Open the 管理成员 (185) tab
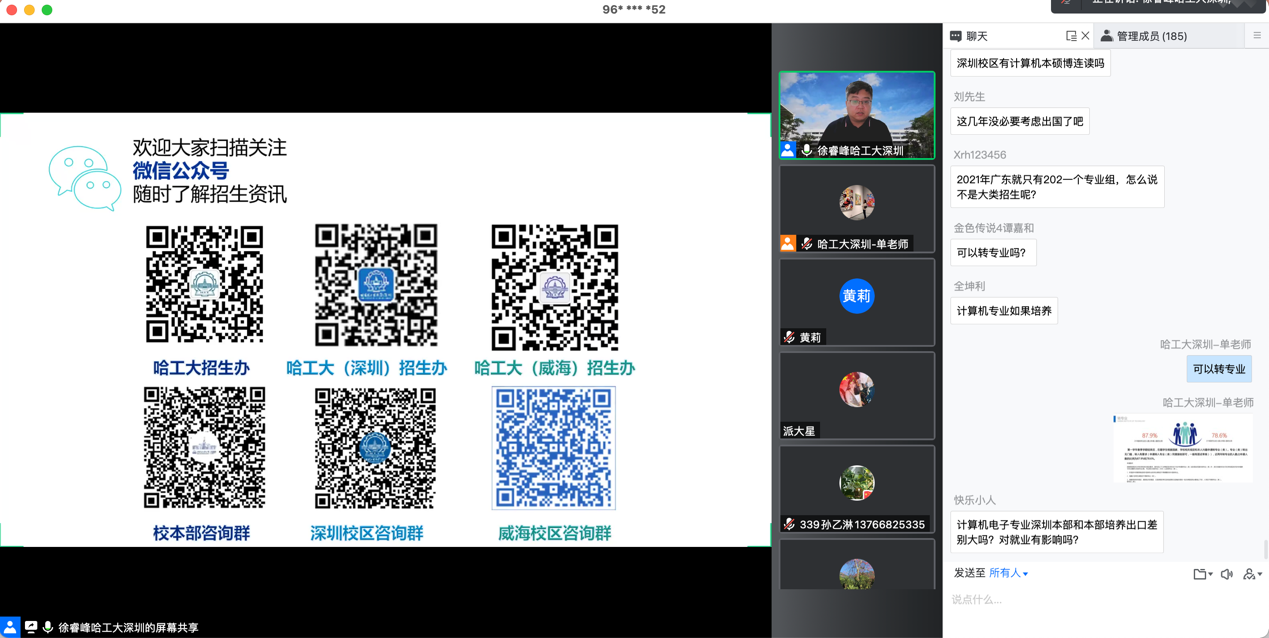This screenshot has width=1269, height=638. pyautogui.click(x=1143, y=36)
